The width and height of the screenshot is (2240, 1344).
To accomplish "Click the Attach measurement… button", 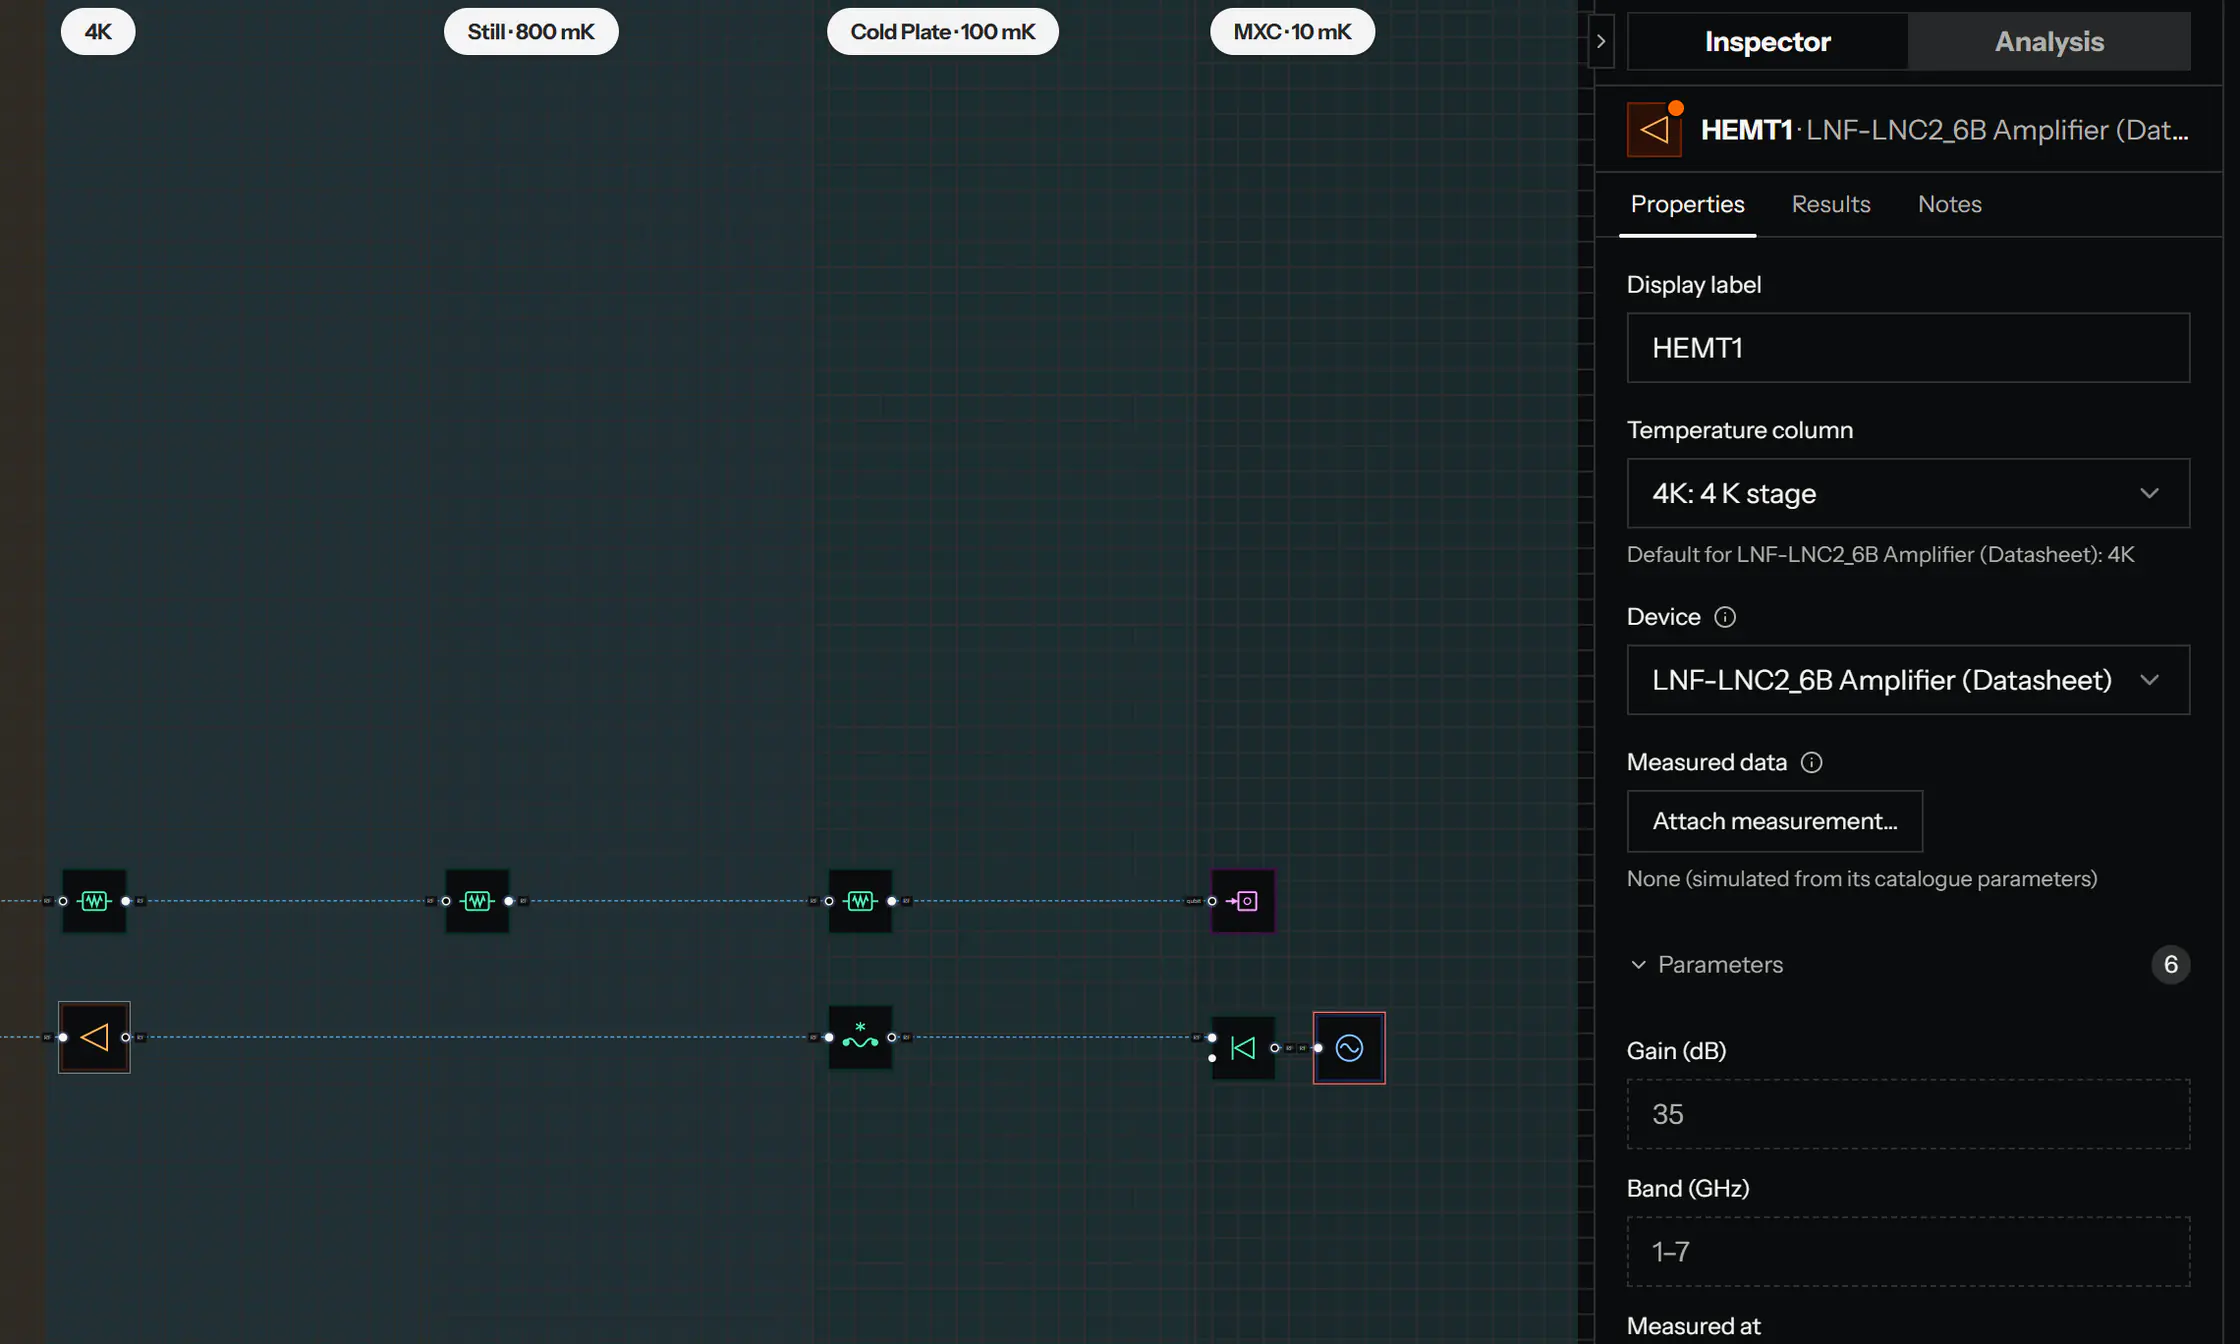I will click(1774, 821).
